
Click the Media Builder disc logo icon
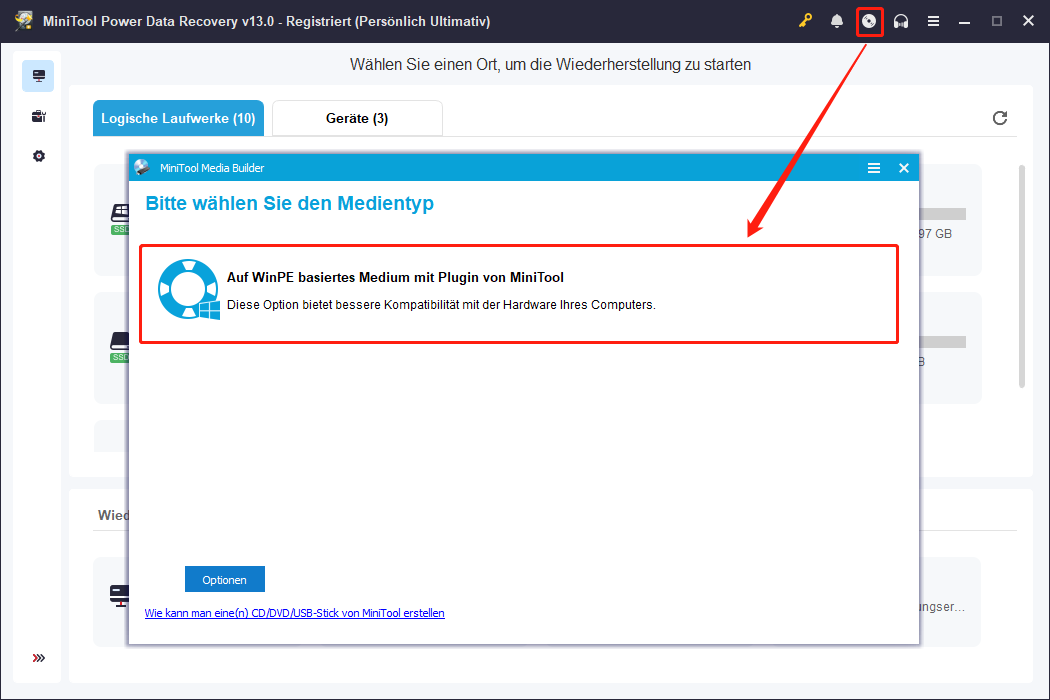click(x=142, y=167)
